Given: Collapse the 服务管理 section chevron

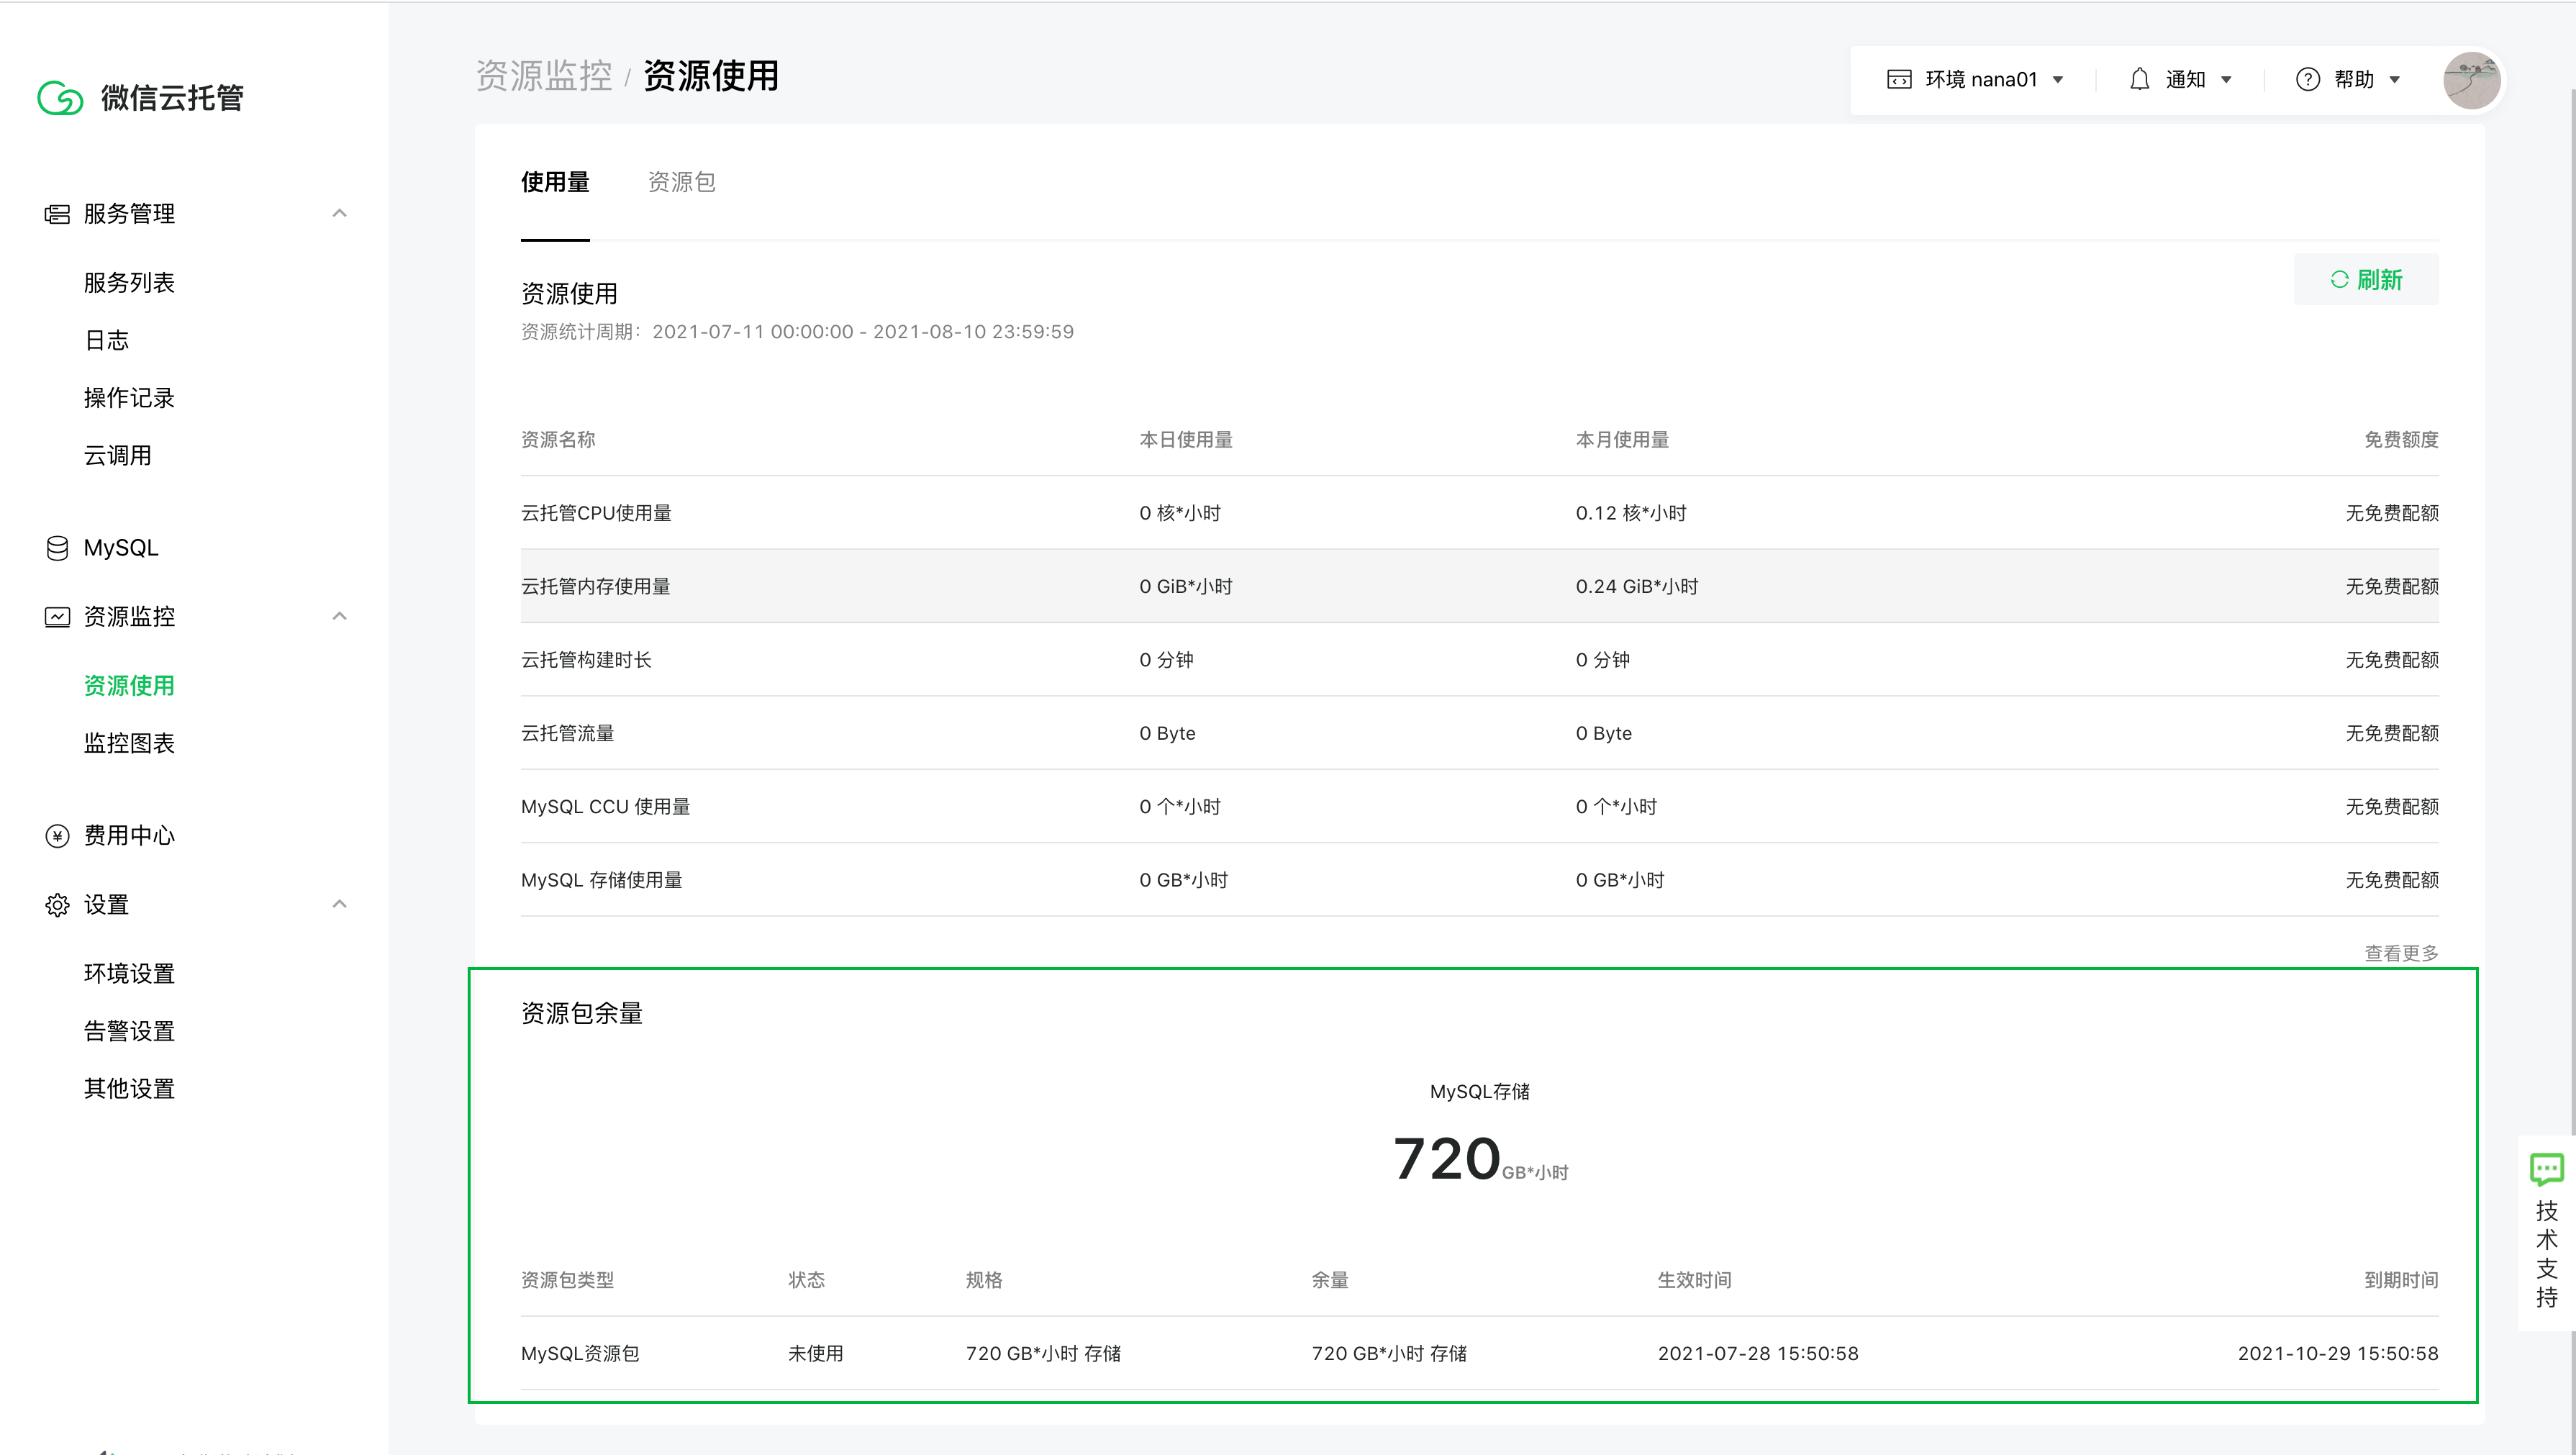Looking at the screenshot, I should click(339, 213).
